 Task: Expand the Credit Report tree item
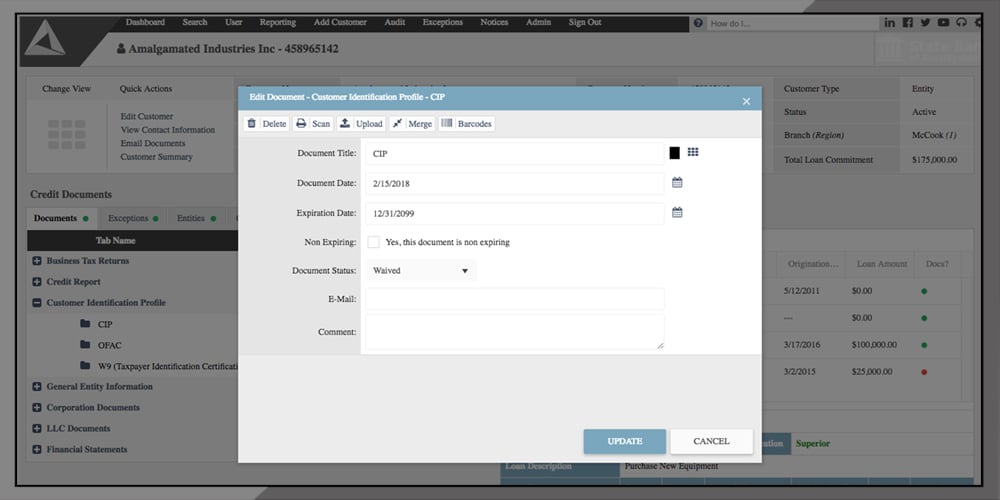coord(36,282)
